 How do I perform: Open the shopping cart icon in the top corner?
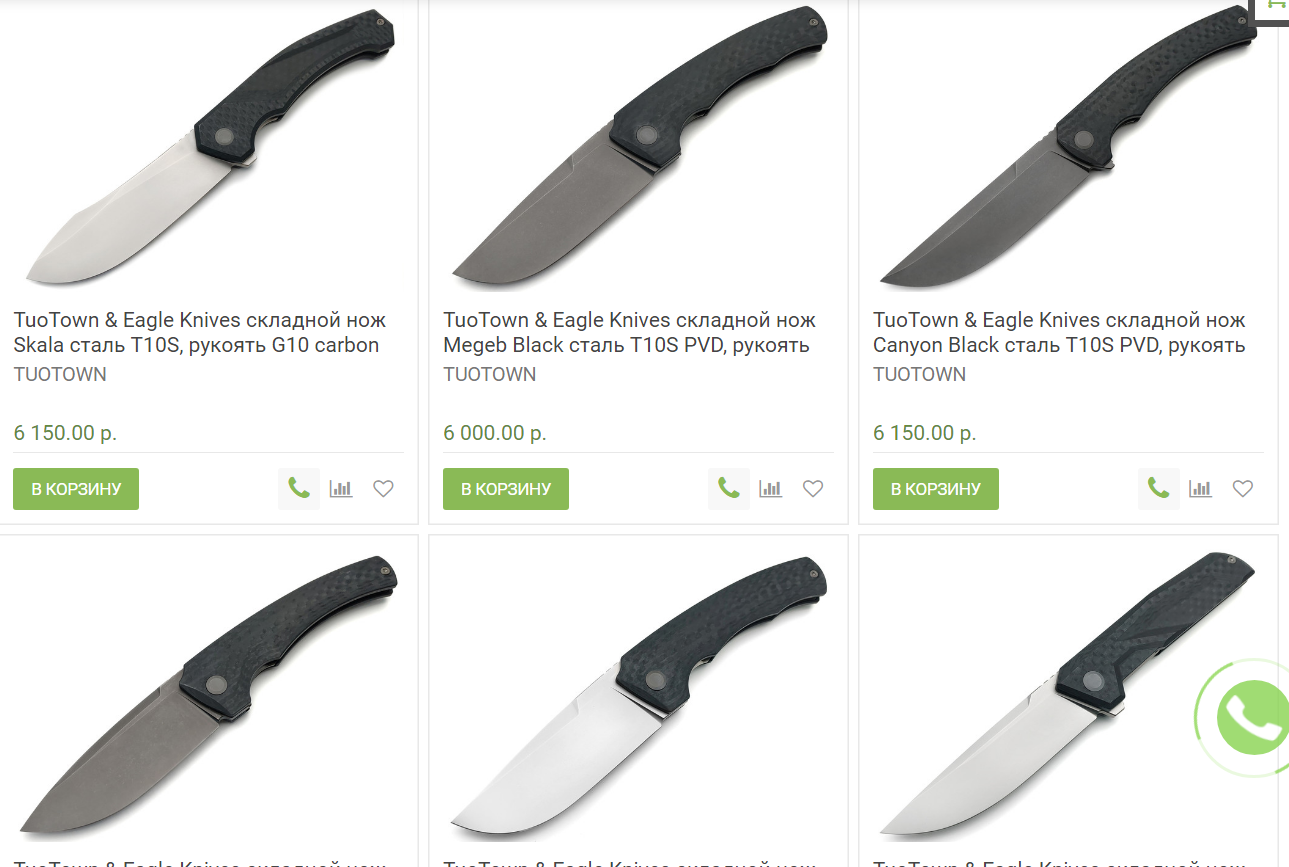click(x=1274, y=8)
